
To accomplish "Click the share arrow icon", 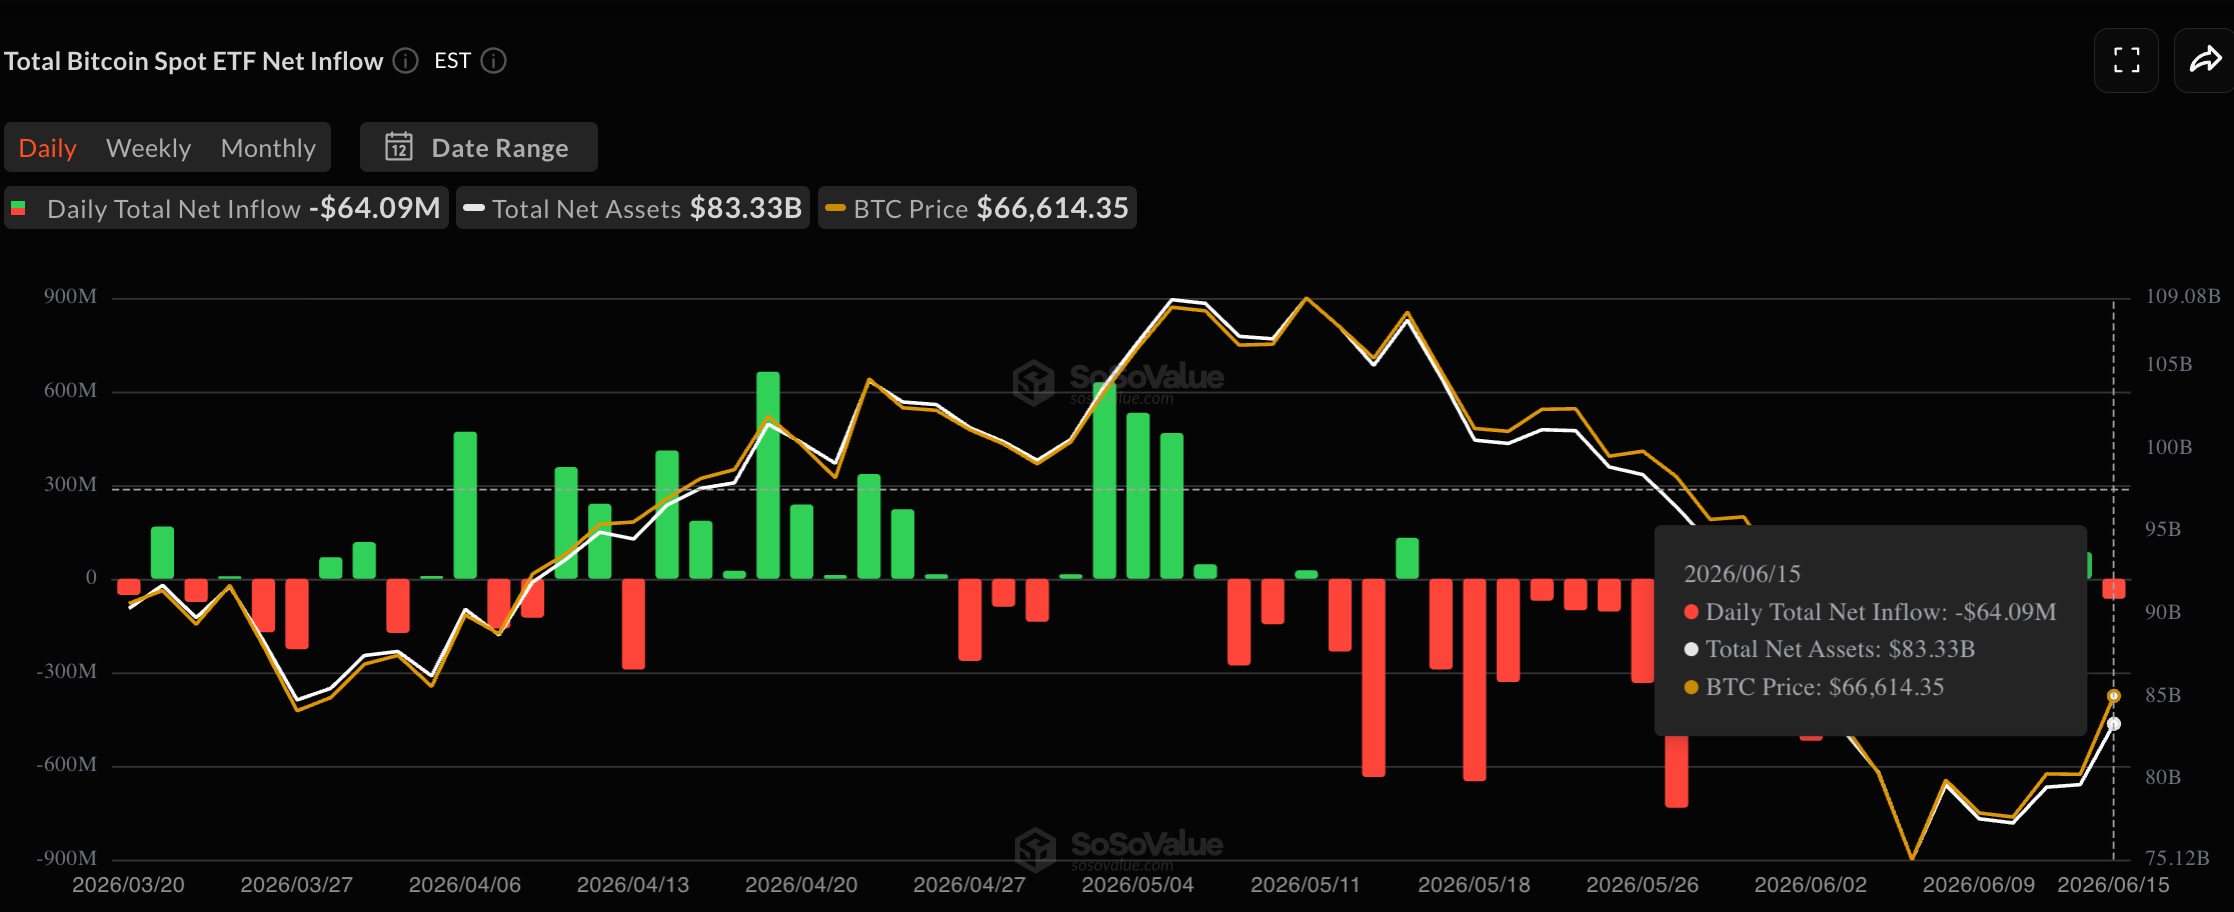I will (x=2205, y=60).
